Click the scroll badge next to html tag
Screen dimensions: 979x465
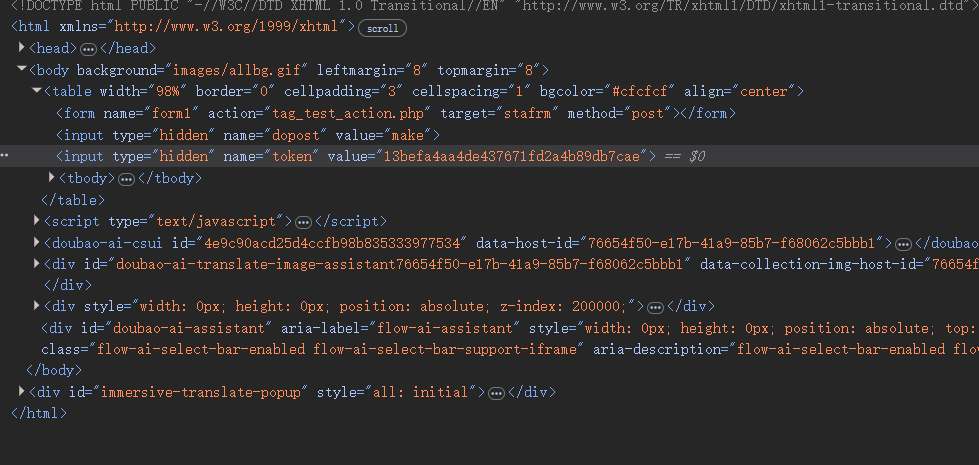382,28
